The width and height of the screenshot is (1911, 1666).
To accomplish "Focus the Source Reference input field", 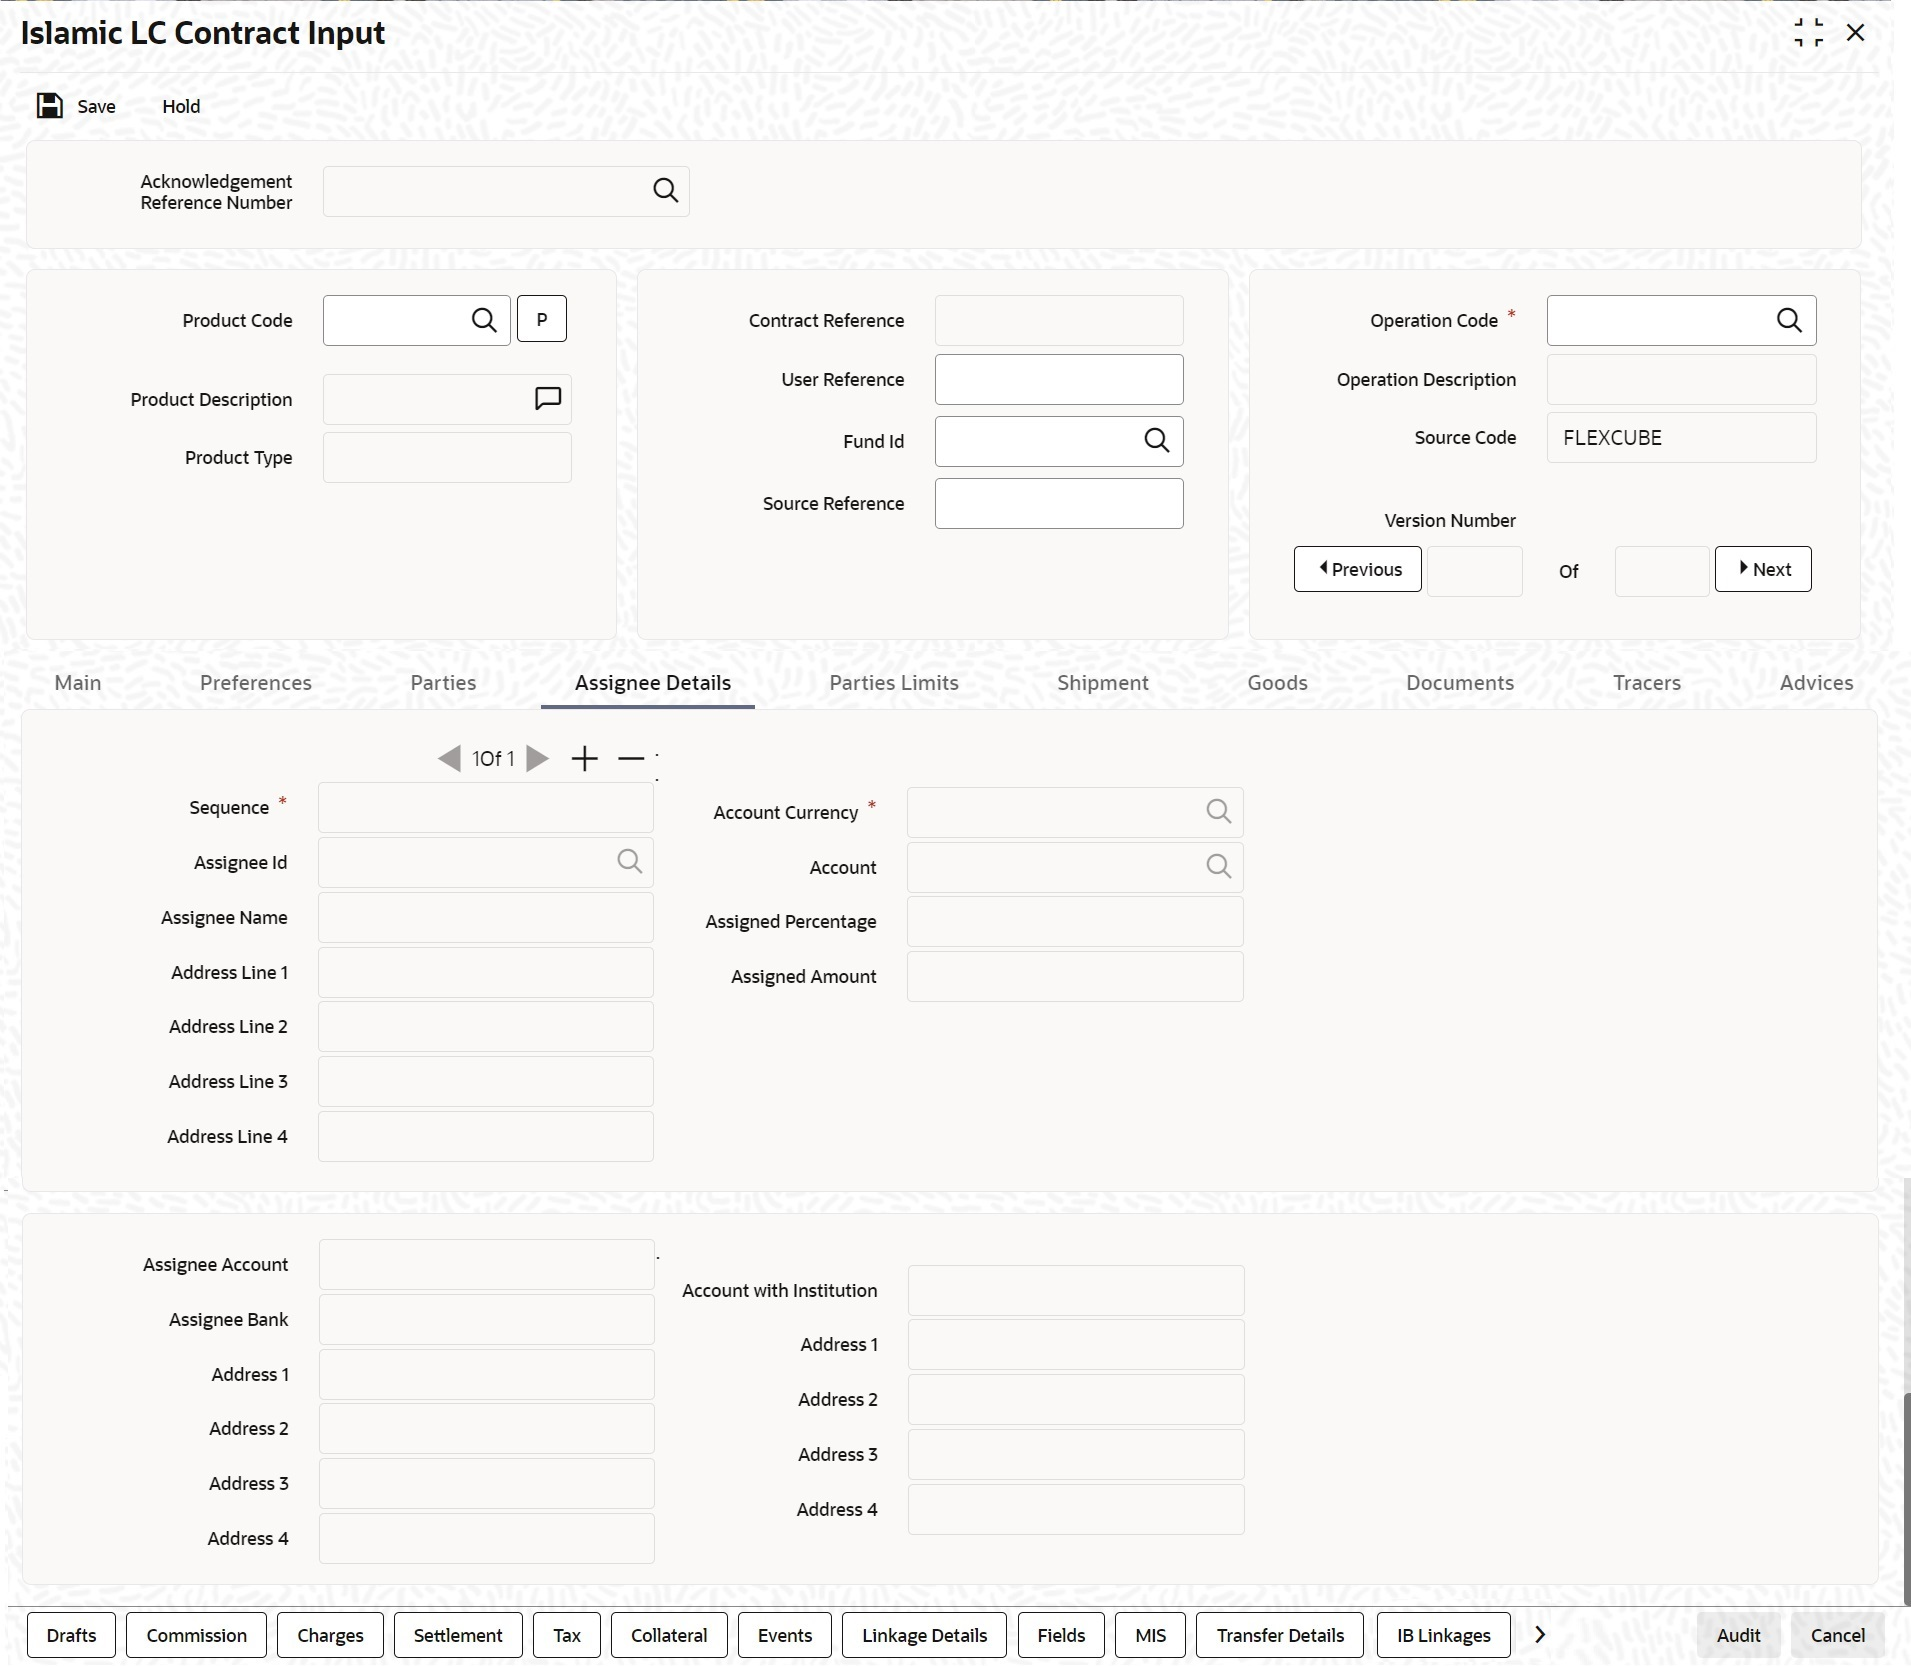I will tap(1059, 503).
